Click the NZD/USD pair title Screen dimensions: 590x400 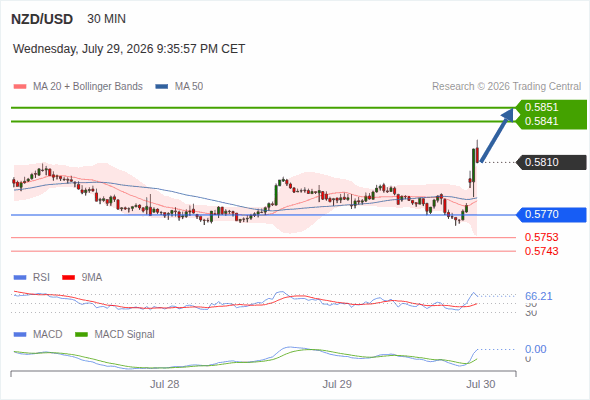click(42, 19)
